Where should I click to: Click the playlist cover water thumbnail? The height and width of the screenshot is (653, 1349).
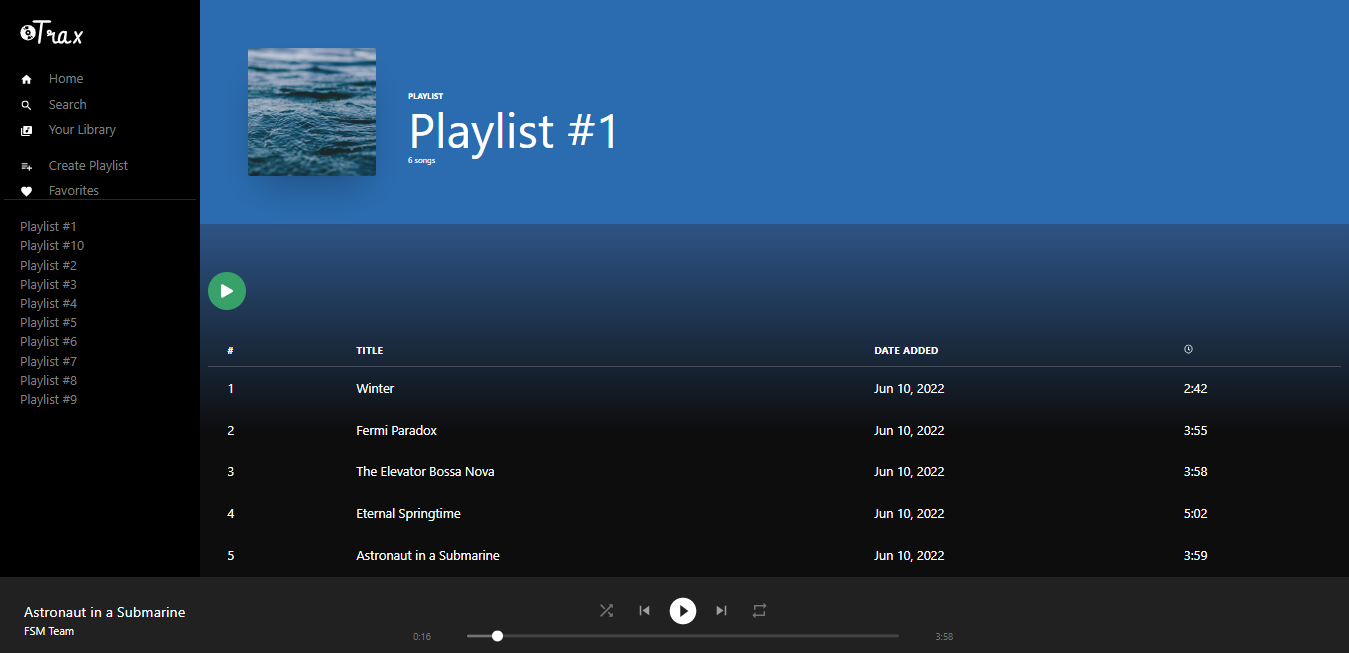click(x=312, y=112)
